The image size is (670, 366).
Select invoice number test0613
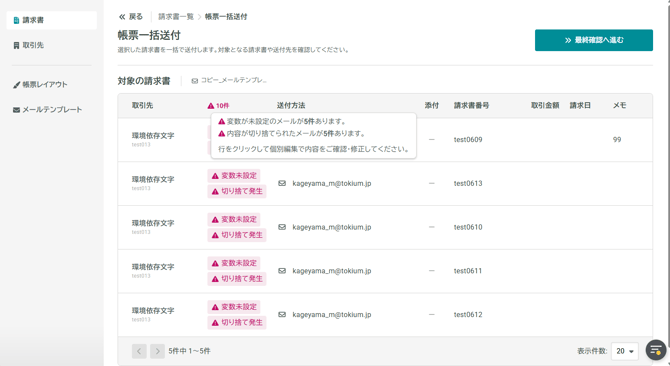[x=468, y=184]
